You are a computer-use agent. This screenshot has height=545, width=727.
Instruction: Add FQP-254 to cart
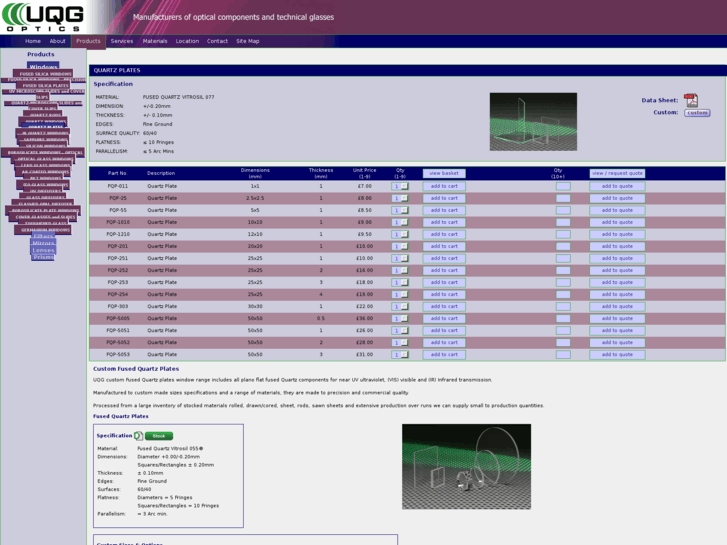pyautogui.click(x=444, y=295)
